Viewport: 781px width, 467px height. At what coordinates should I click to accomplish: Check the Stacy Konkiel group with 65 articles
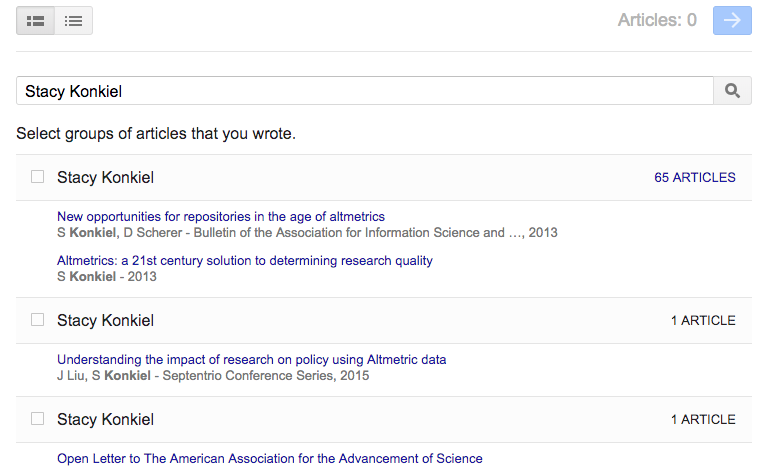pyautogui.click(x=37, y=177)
